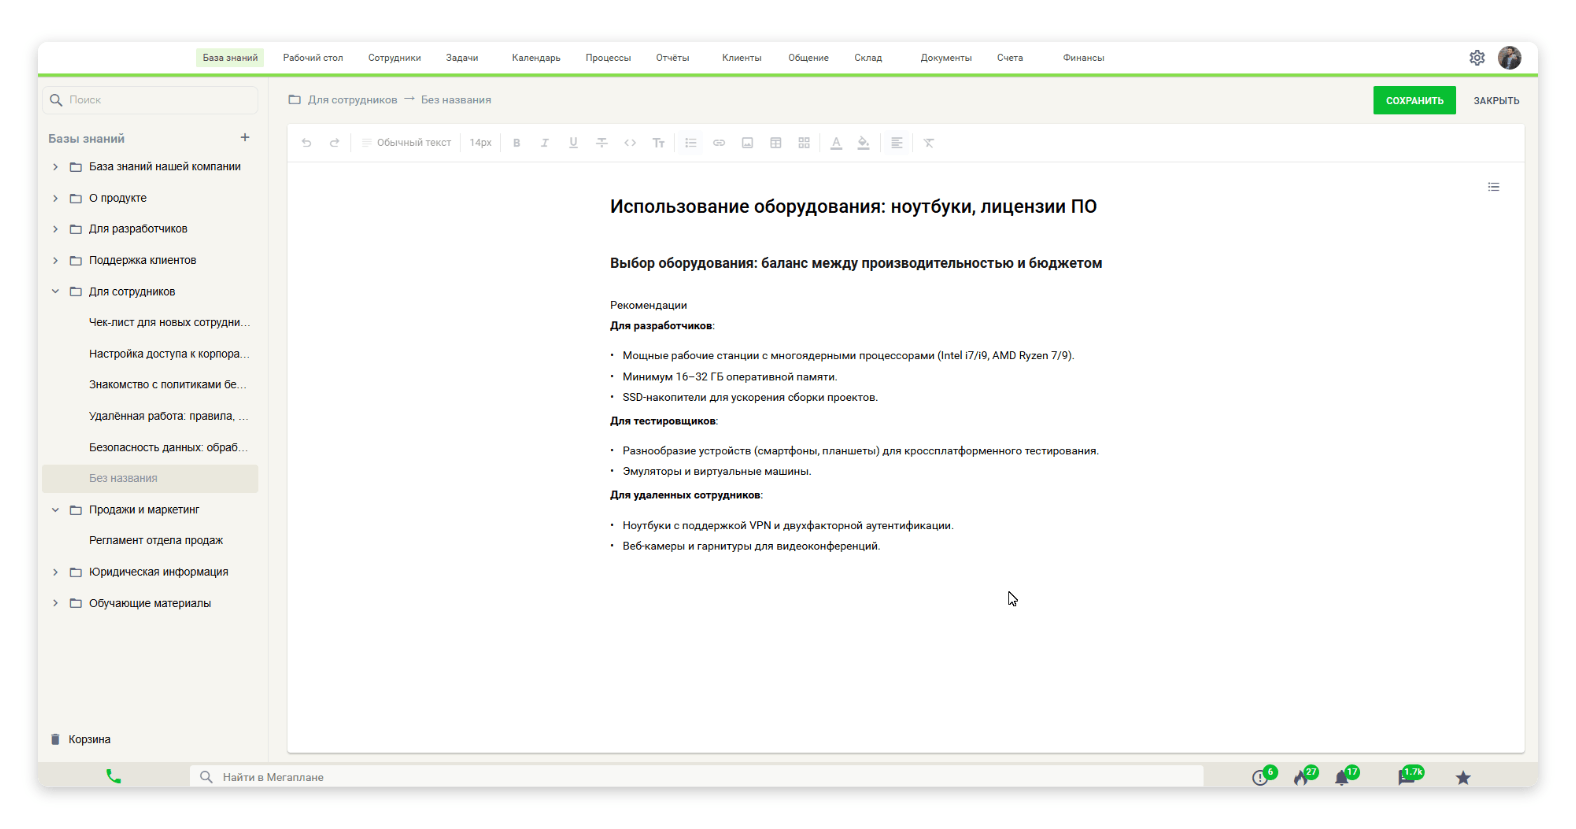Viewport: 1576px width, 829px height.
Task: Open the favorites star icon
Action: tap(1463, 778)
